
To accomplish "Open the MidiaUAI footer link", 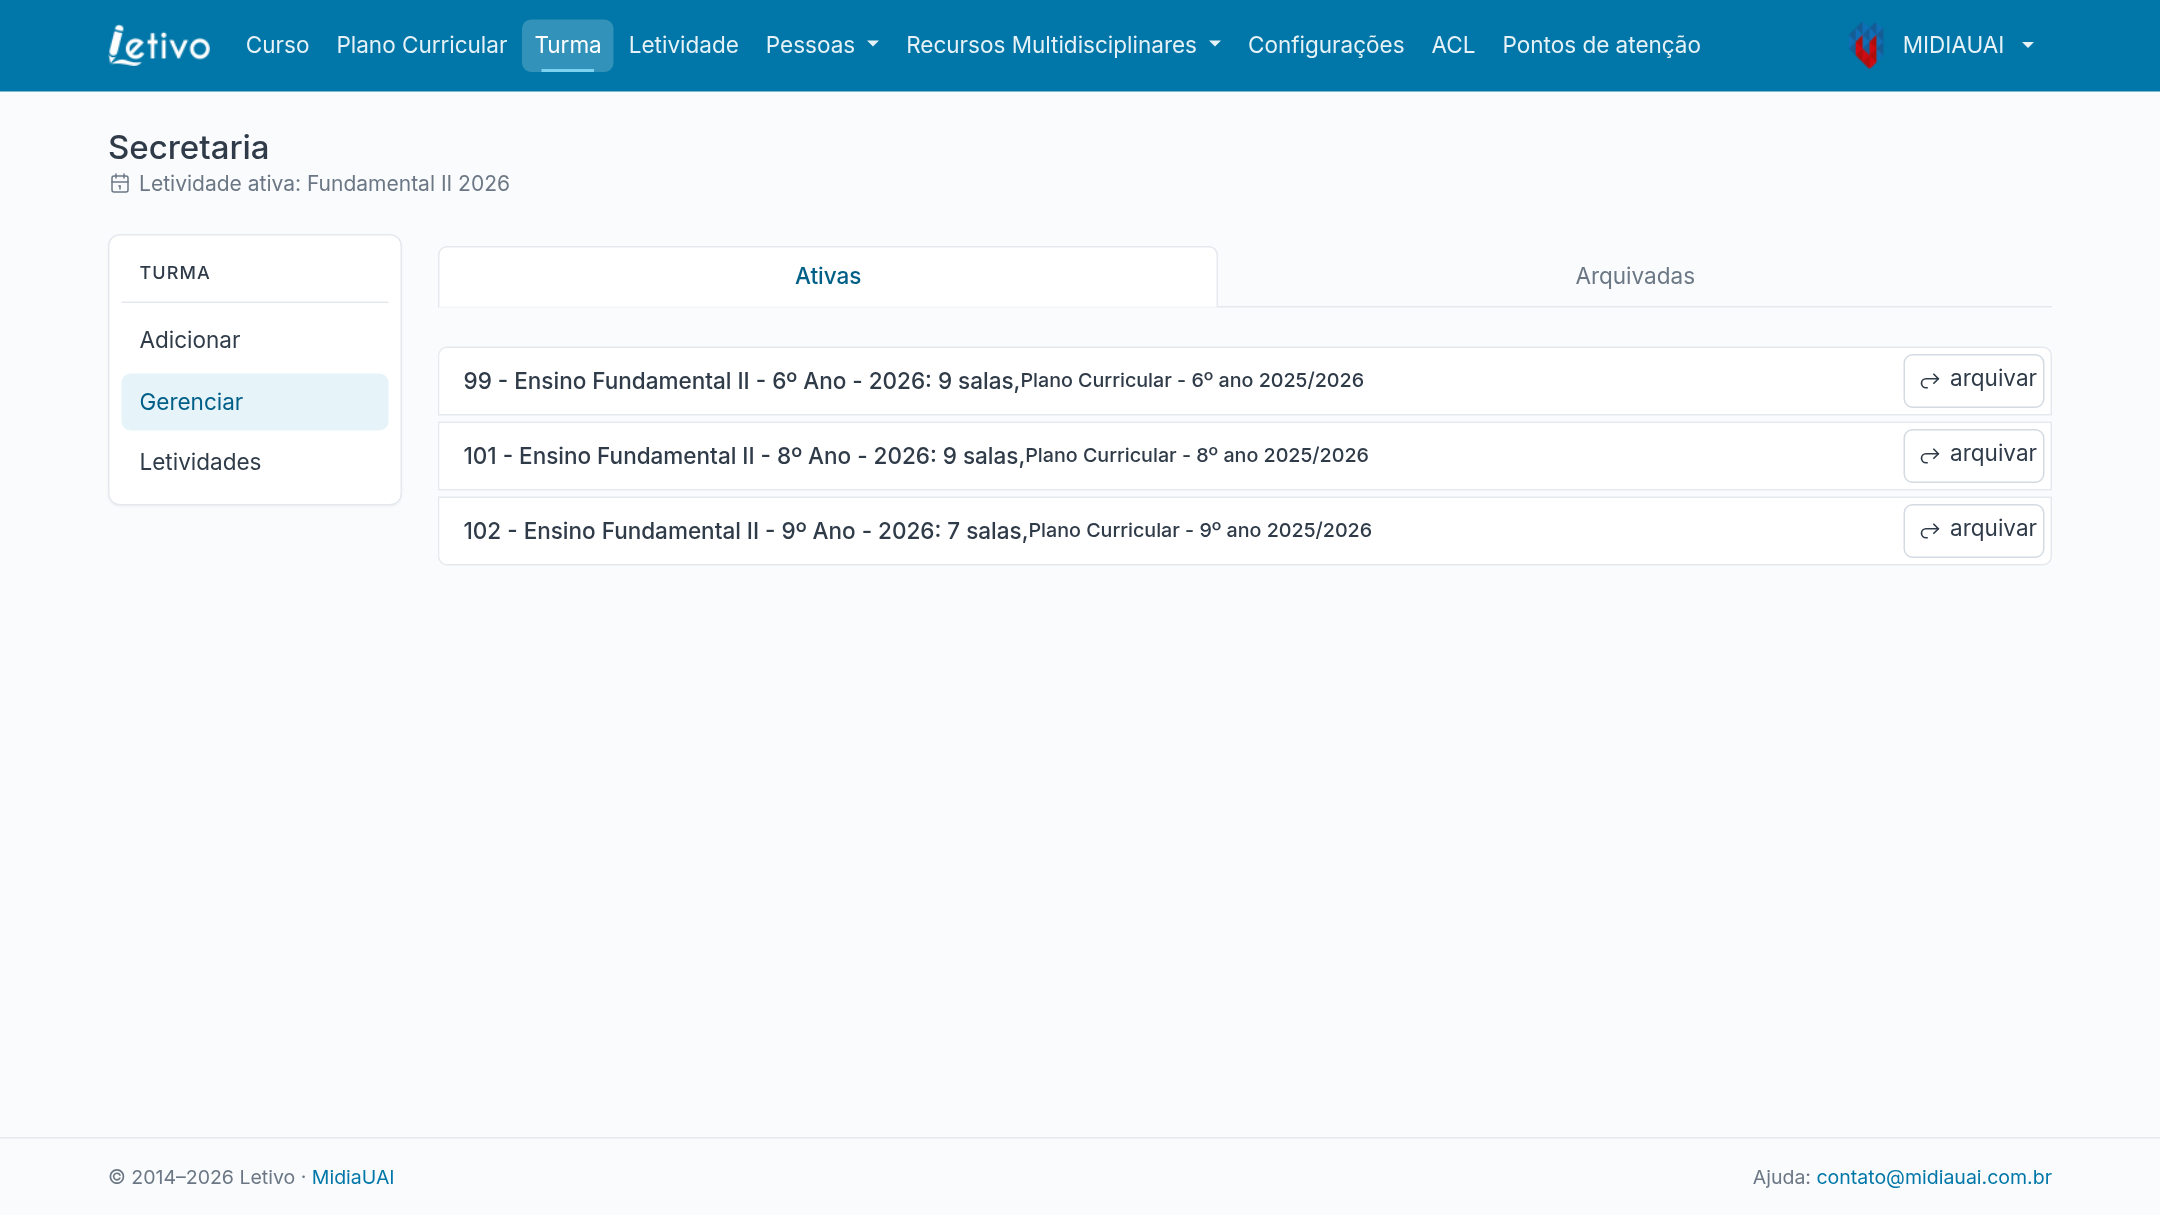I will (x=353, y=1177).
